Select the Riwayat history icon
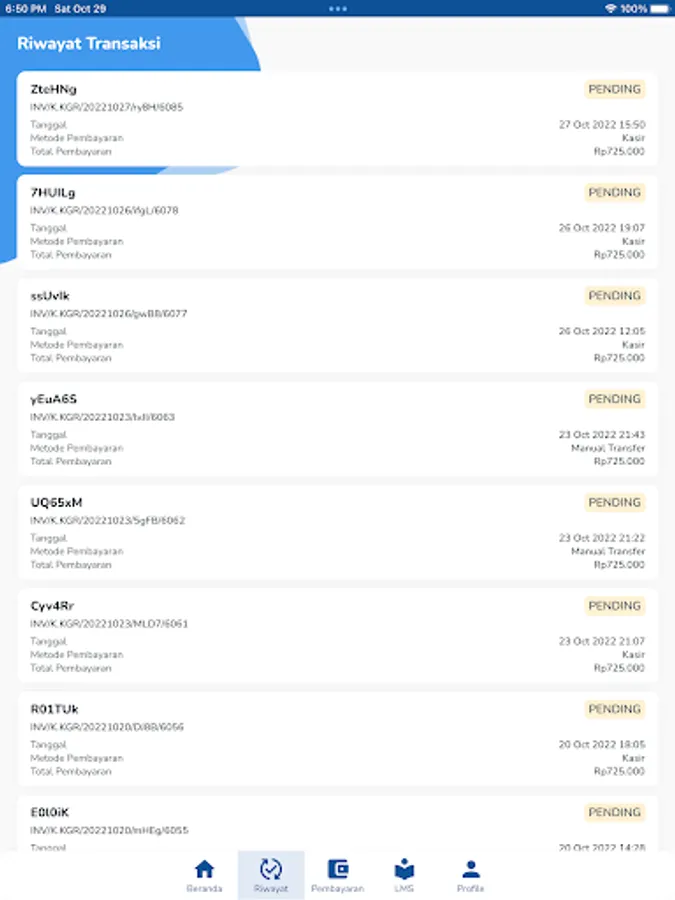 (270, 869)
